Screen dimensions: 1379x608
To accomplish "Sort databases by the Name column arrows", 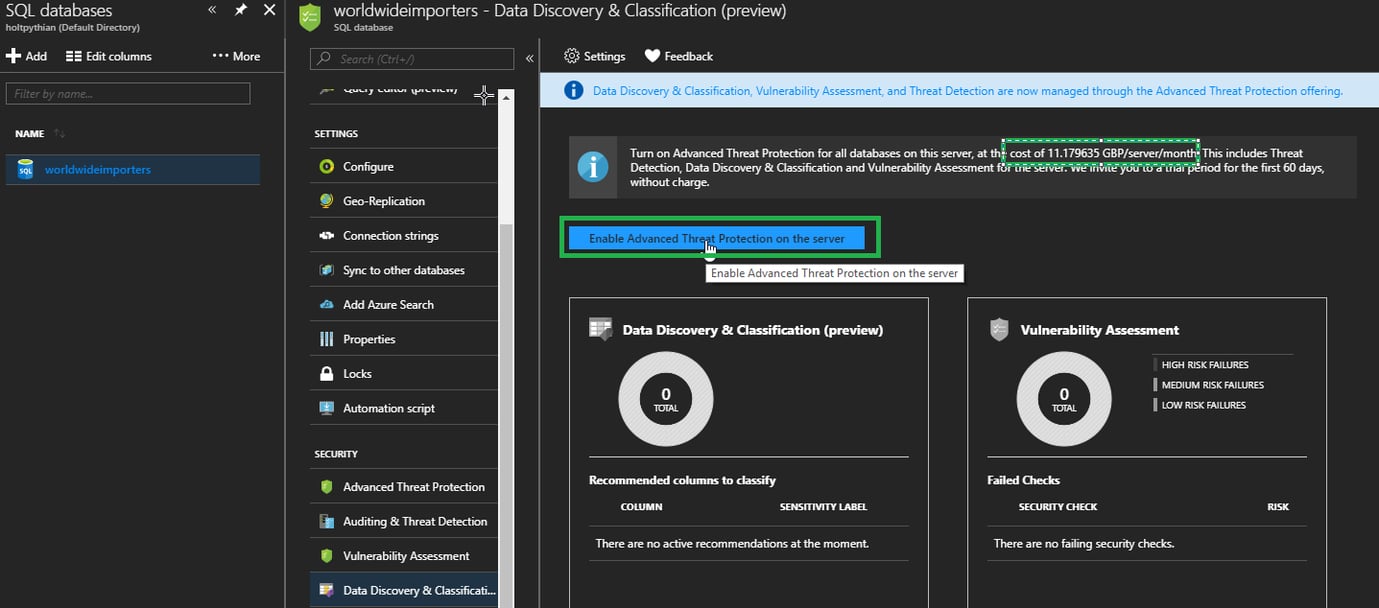I will [60, 134].
